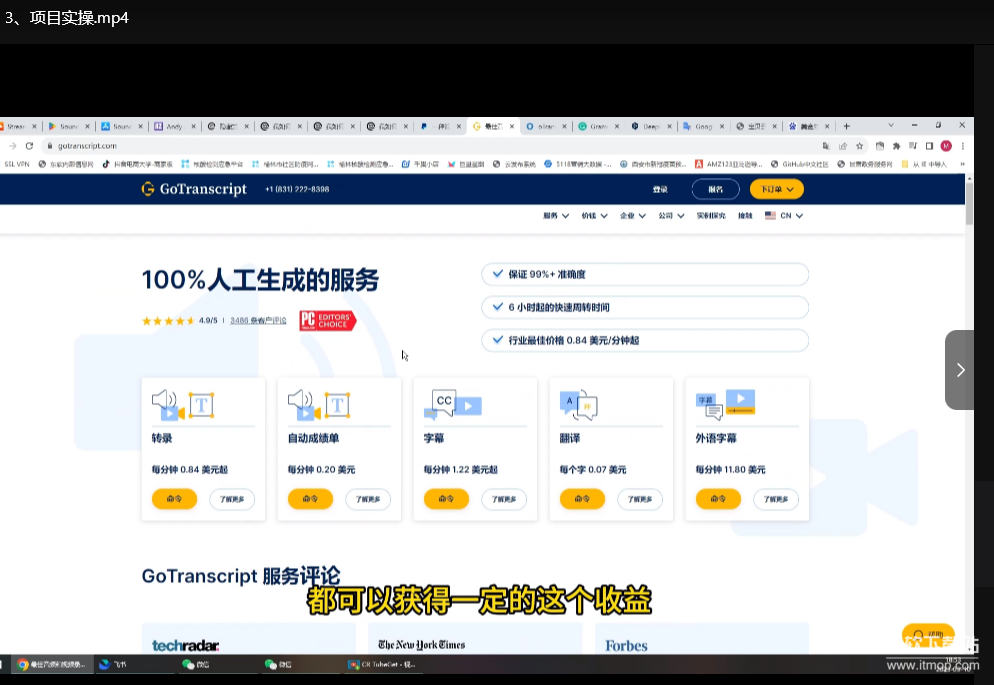Viewport: 994px width, 685px height.
Task: Click 了解更多 on the 转录 card
Action: [232, 499]
